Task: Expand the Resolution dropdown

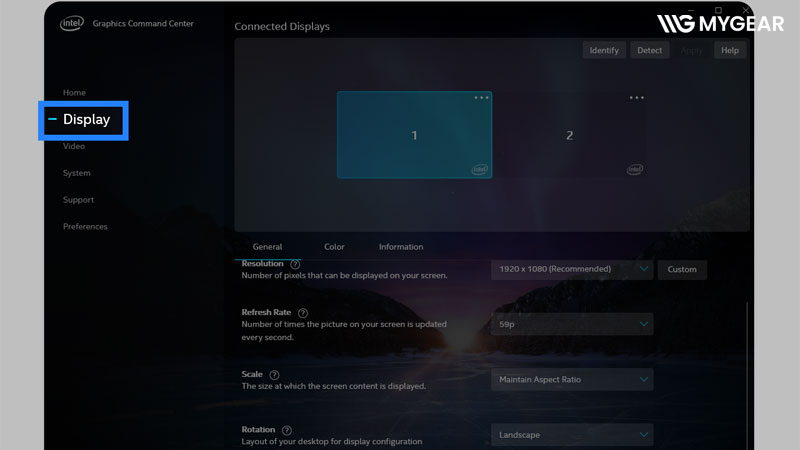Action: pyautogui.click(x=571, y=269)
